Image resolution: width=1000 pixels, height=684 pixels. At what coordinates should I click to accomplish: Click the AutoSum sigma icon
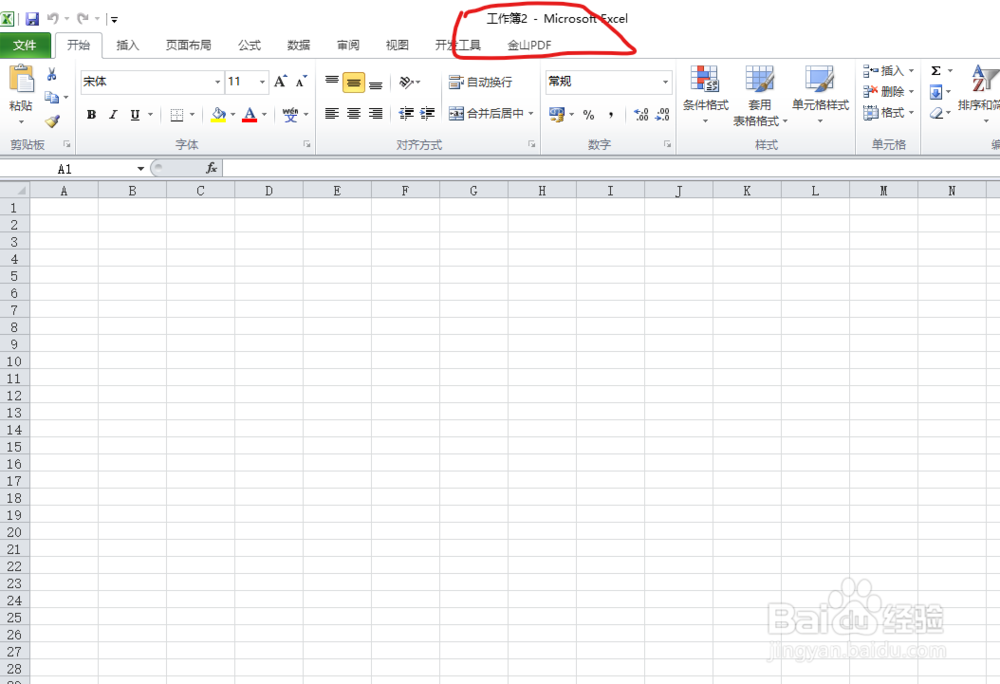click(x=936, y=71)
